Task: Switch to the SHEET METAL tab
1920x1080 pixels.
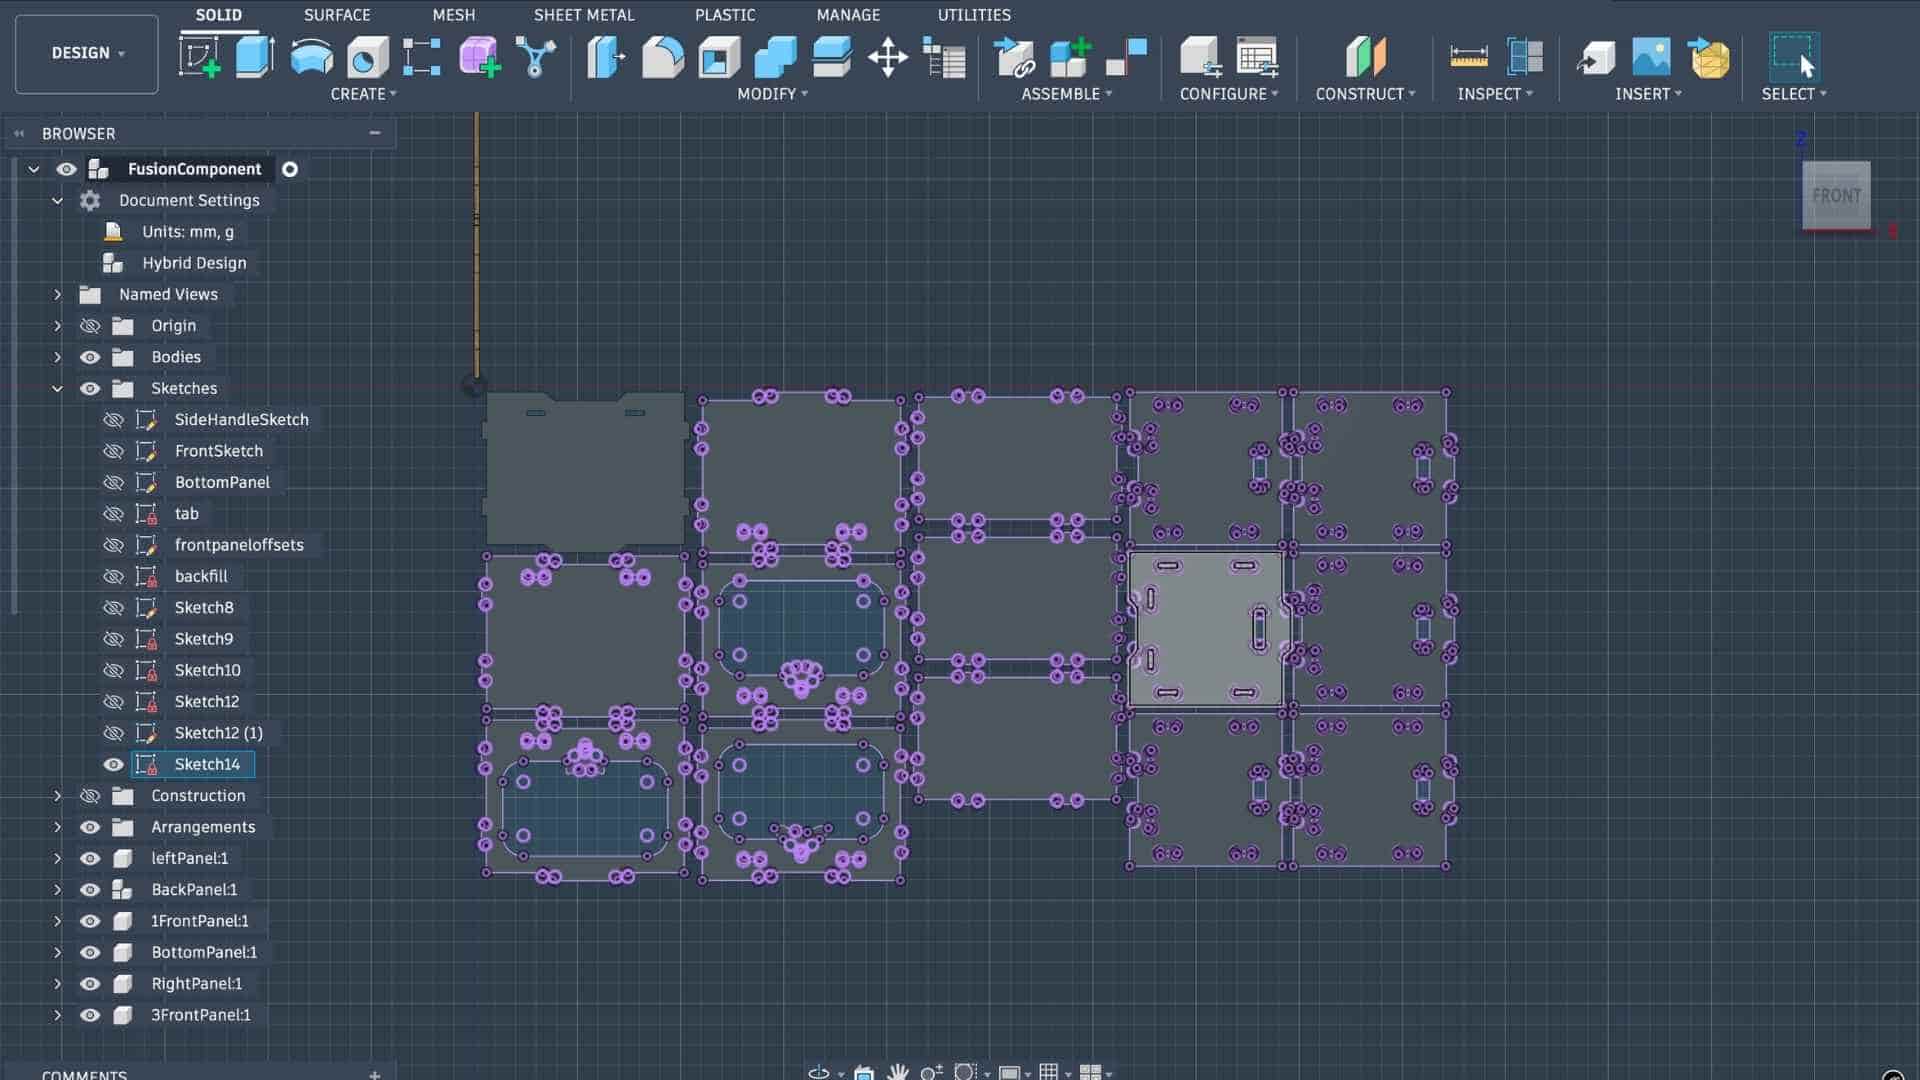Action: tap(583, 15)
